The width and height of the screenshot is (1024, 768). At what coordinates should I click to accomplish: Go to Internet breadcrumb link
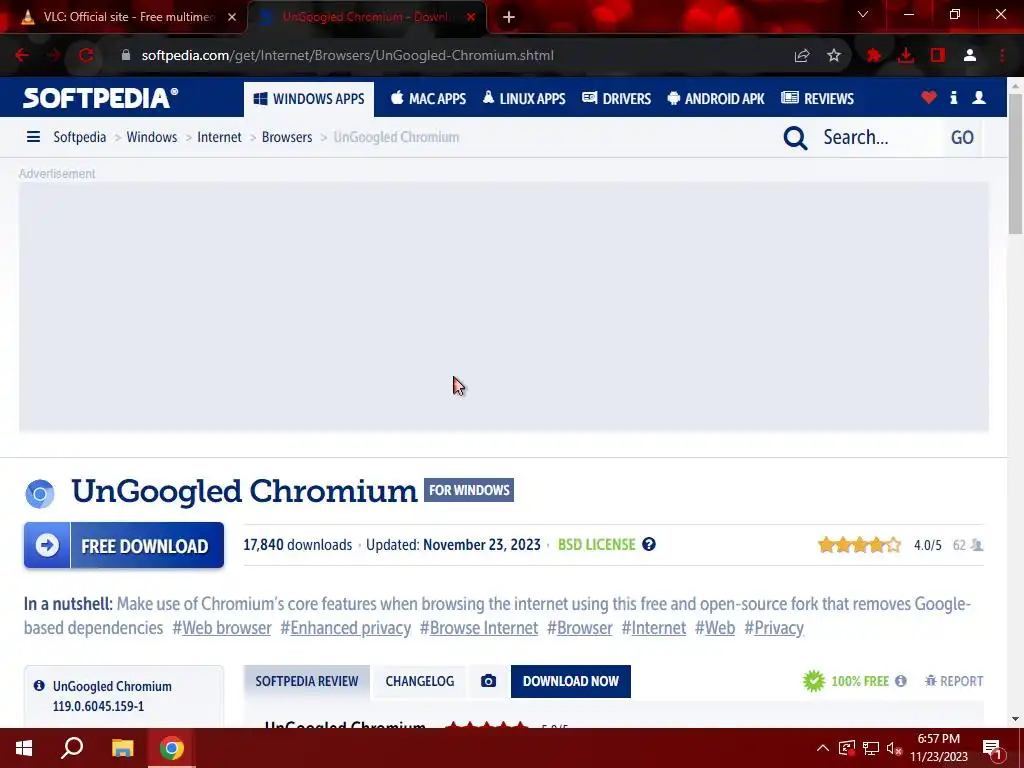(x=219, y=137)
